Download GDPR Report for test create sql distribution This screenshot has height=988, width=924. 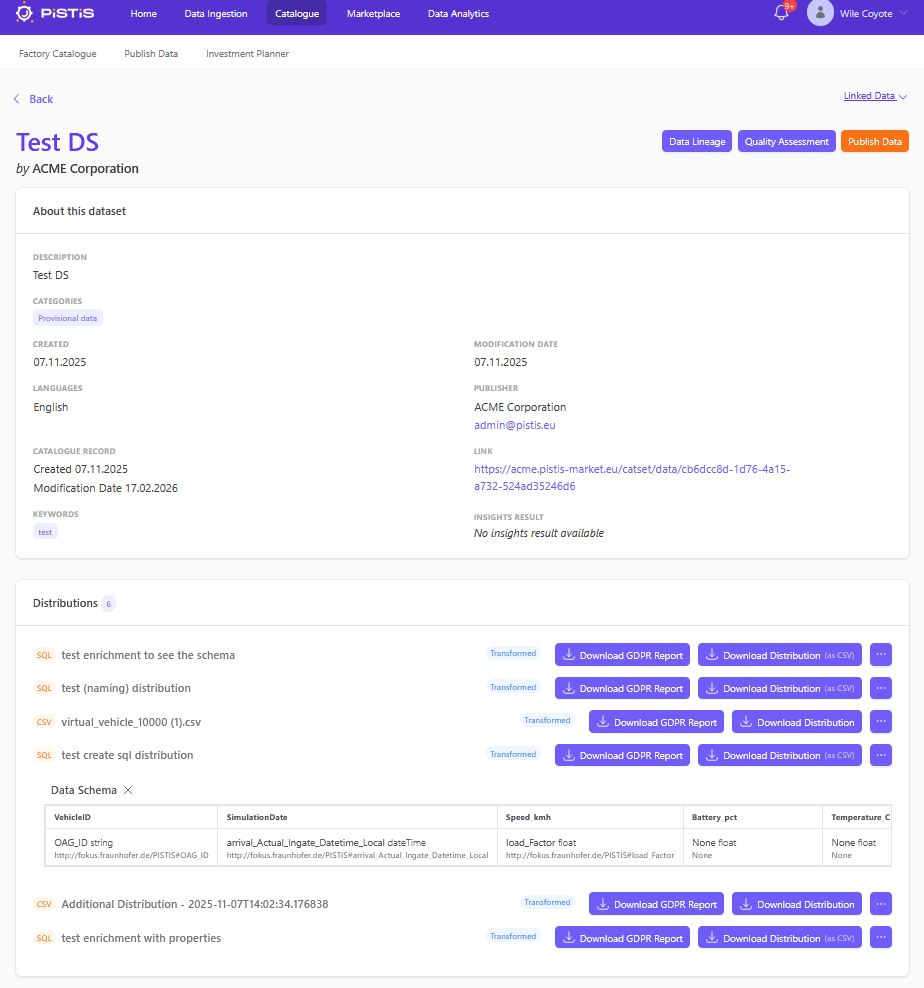click(x=622, y=755)
